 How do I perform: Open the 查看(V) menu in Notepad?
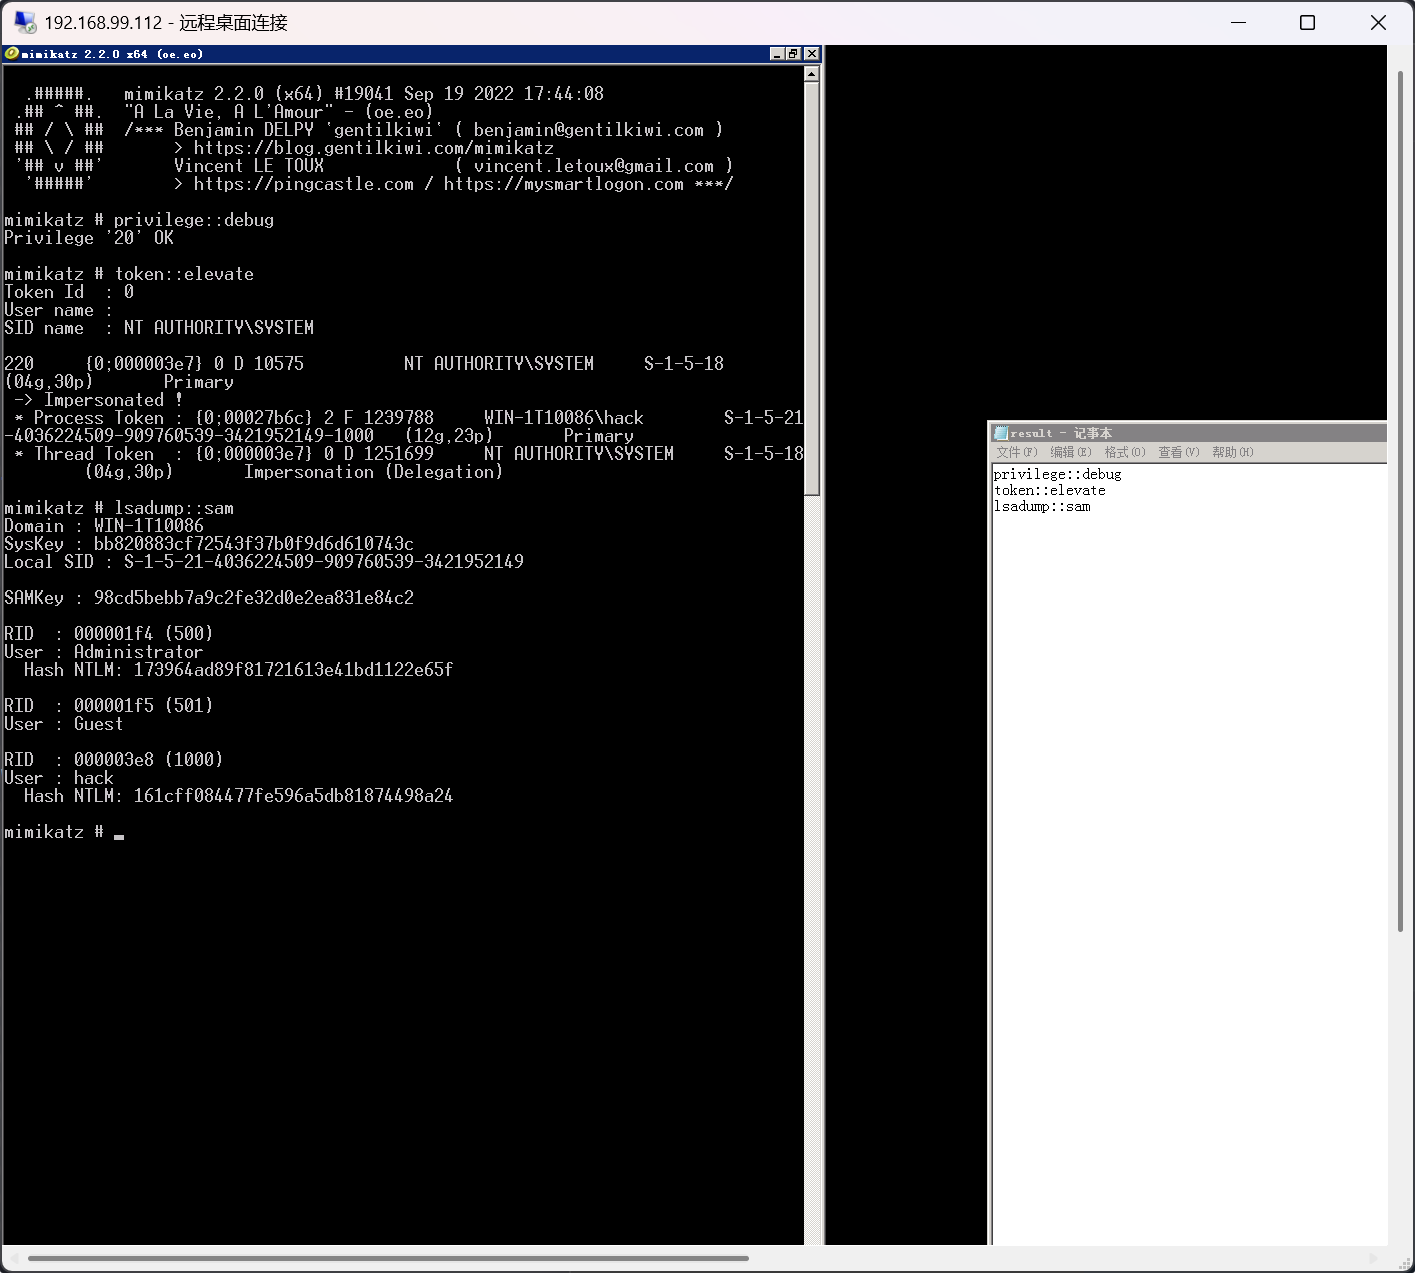(1179, 452)
